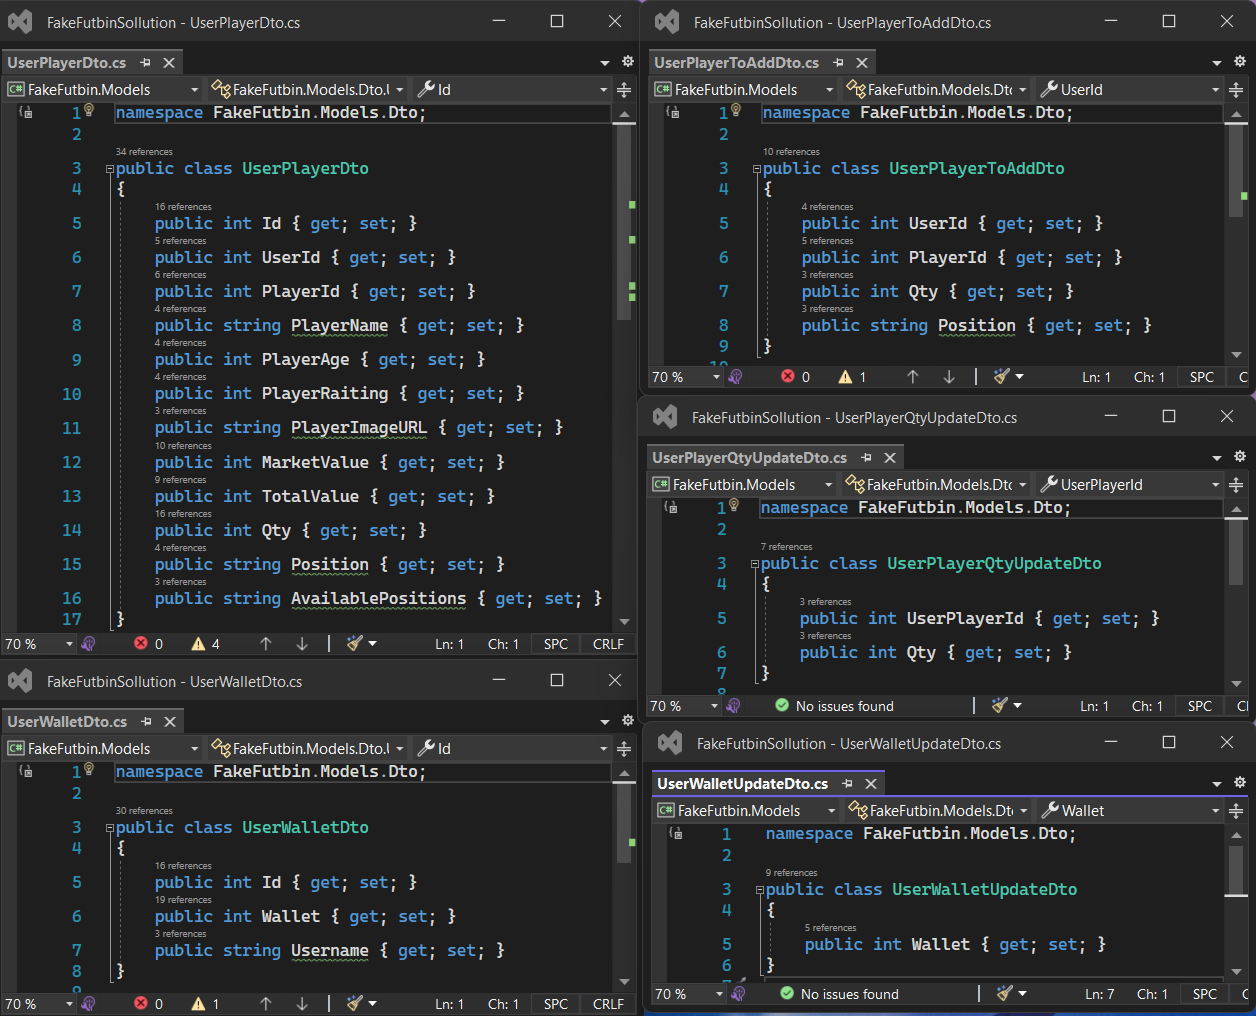This screenshot has height=1016, width=1256.
Task: Click the SPC indicator in UserWalletDto.cs status bar
Action: click(555, 1003)
